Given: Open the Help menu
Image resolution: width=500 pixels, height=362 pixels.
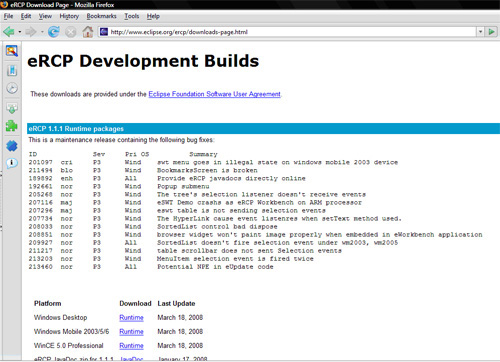Looking at the screenshot, I should coord(153,16).
